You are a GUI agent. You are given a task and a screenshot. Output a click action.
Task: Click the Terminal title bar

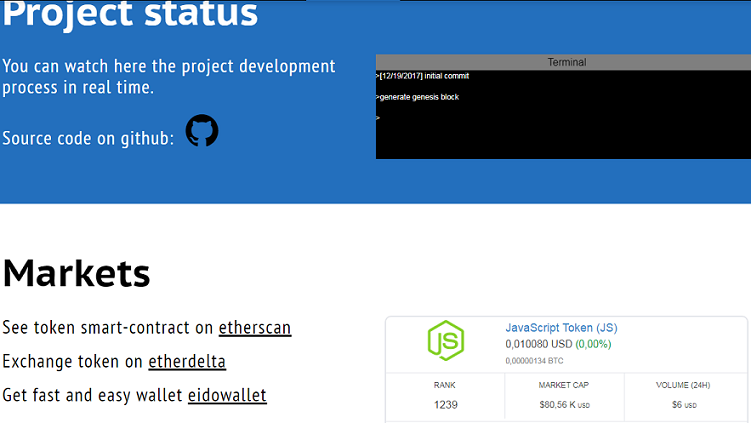coord(563,62)
